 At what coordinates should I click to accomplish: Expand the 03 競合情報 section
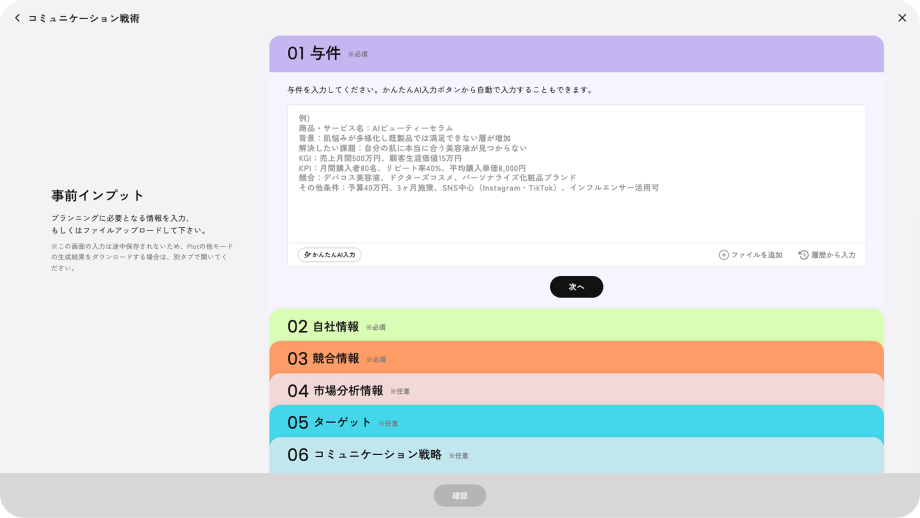click(x=576, y=358)
